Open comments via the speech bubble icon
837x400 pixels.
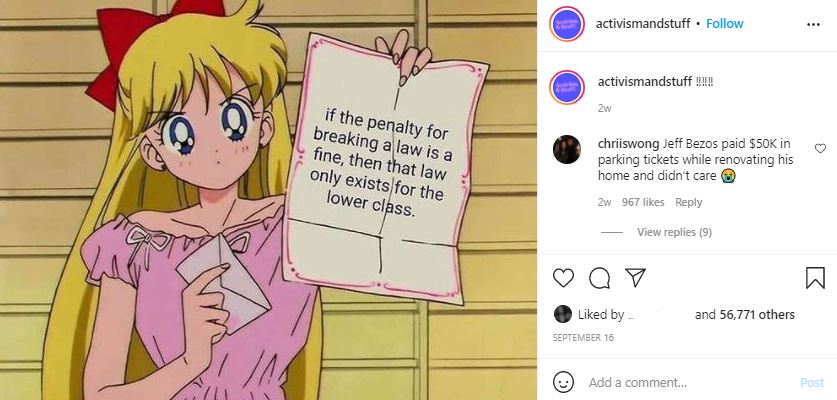pos(599,278)
